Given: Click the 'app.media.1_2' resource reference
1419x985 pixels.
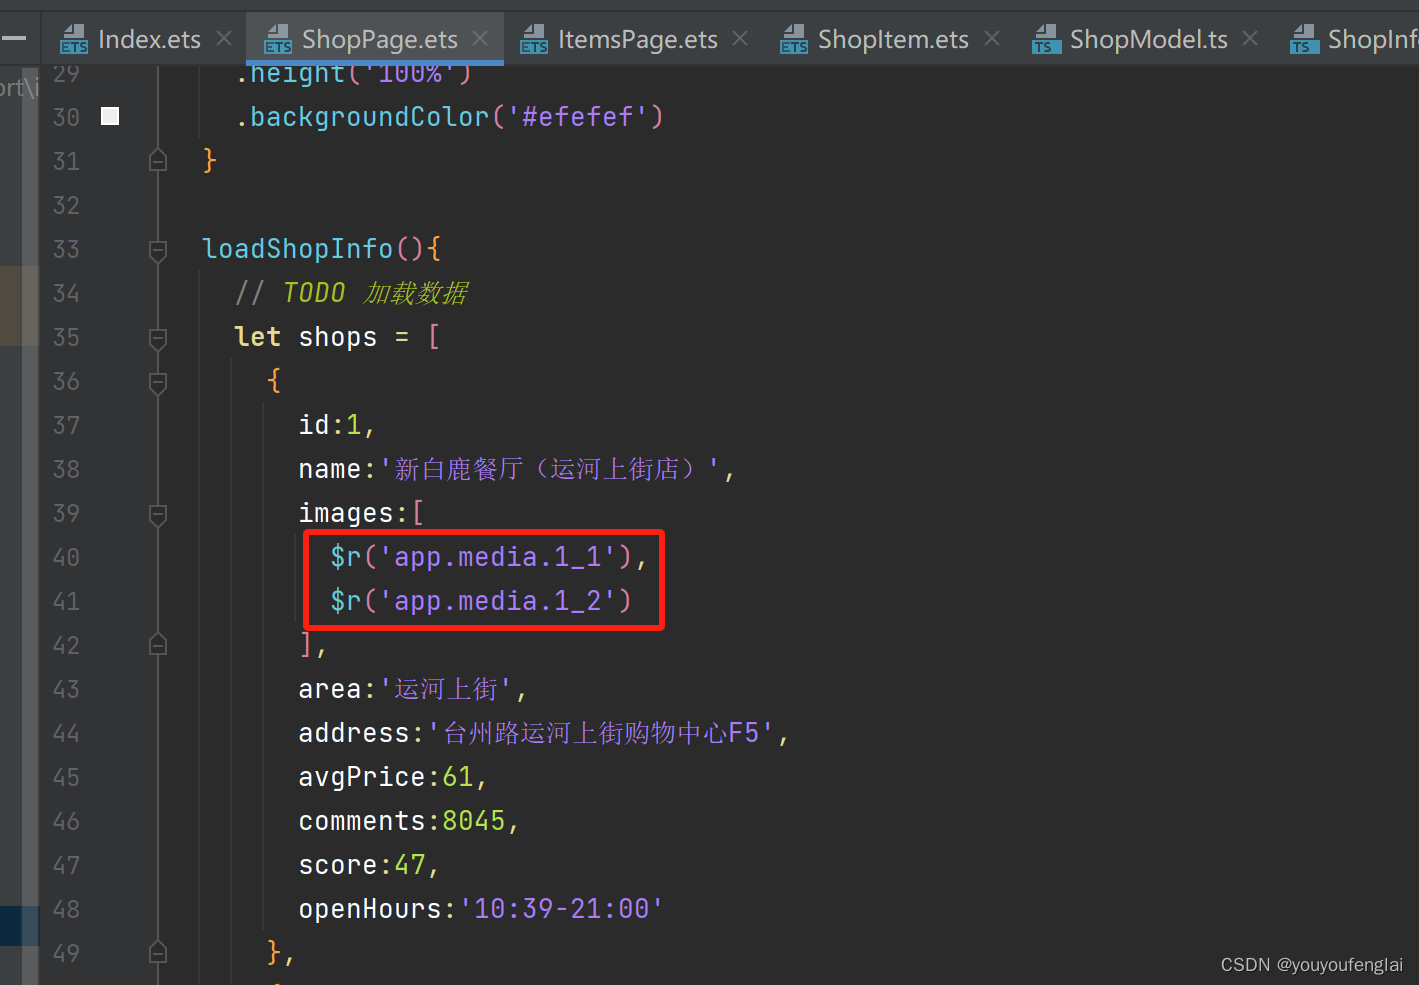Looking at the screenshot, I should coord(497,601).
